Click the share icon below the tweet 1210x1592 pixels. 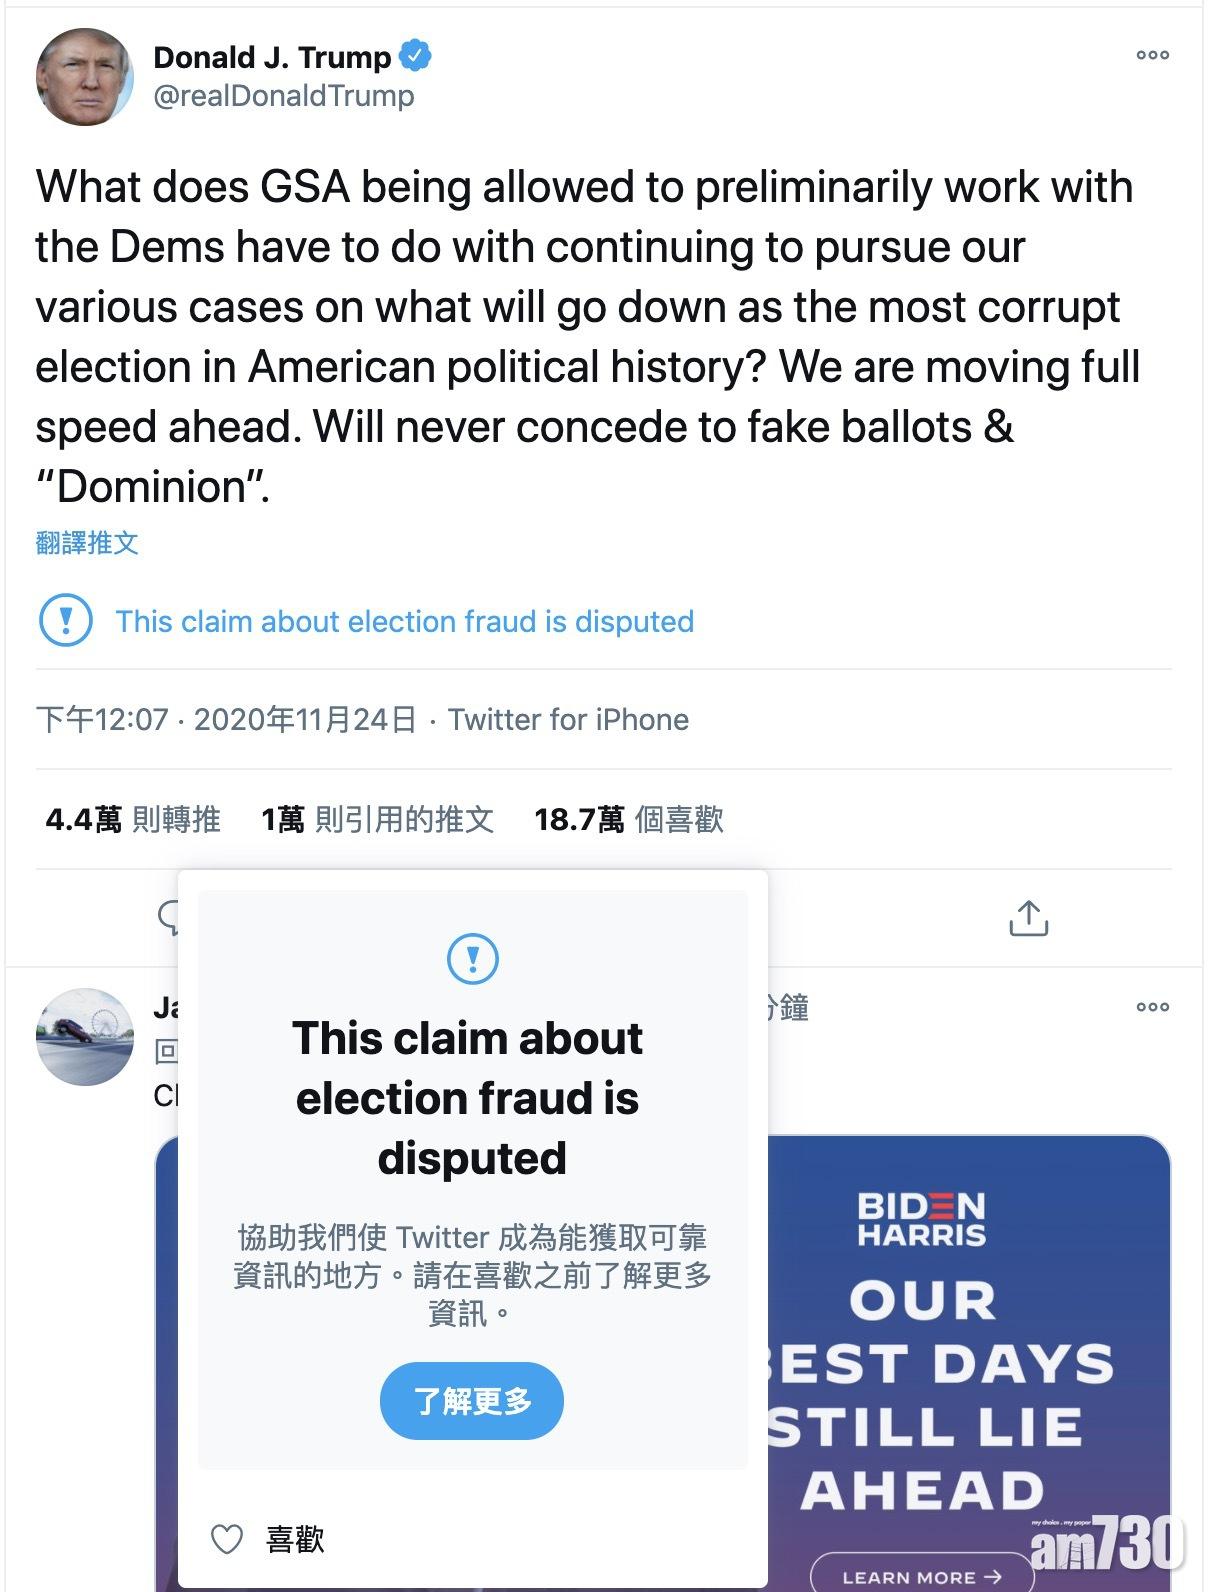pos(1028,917)
